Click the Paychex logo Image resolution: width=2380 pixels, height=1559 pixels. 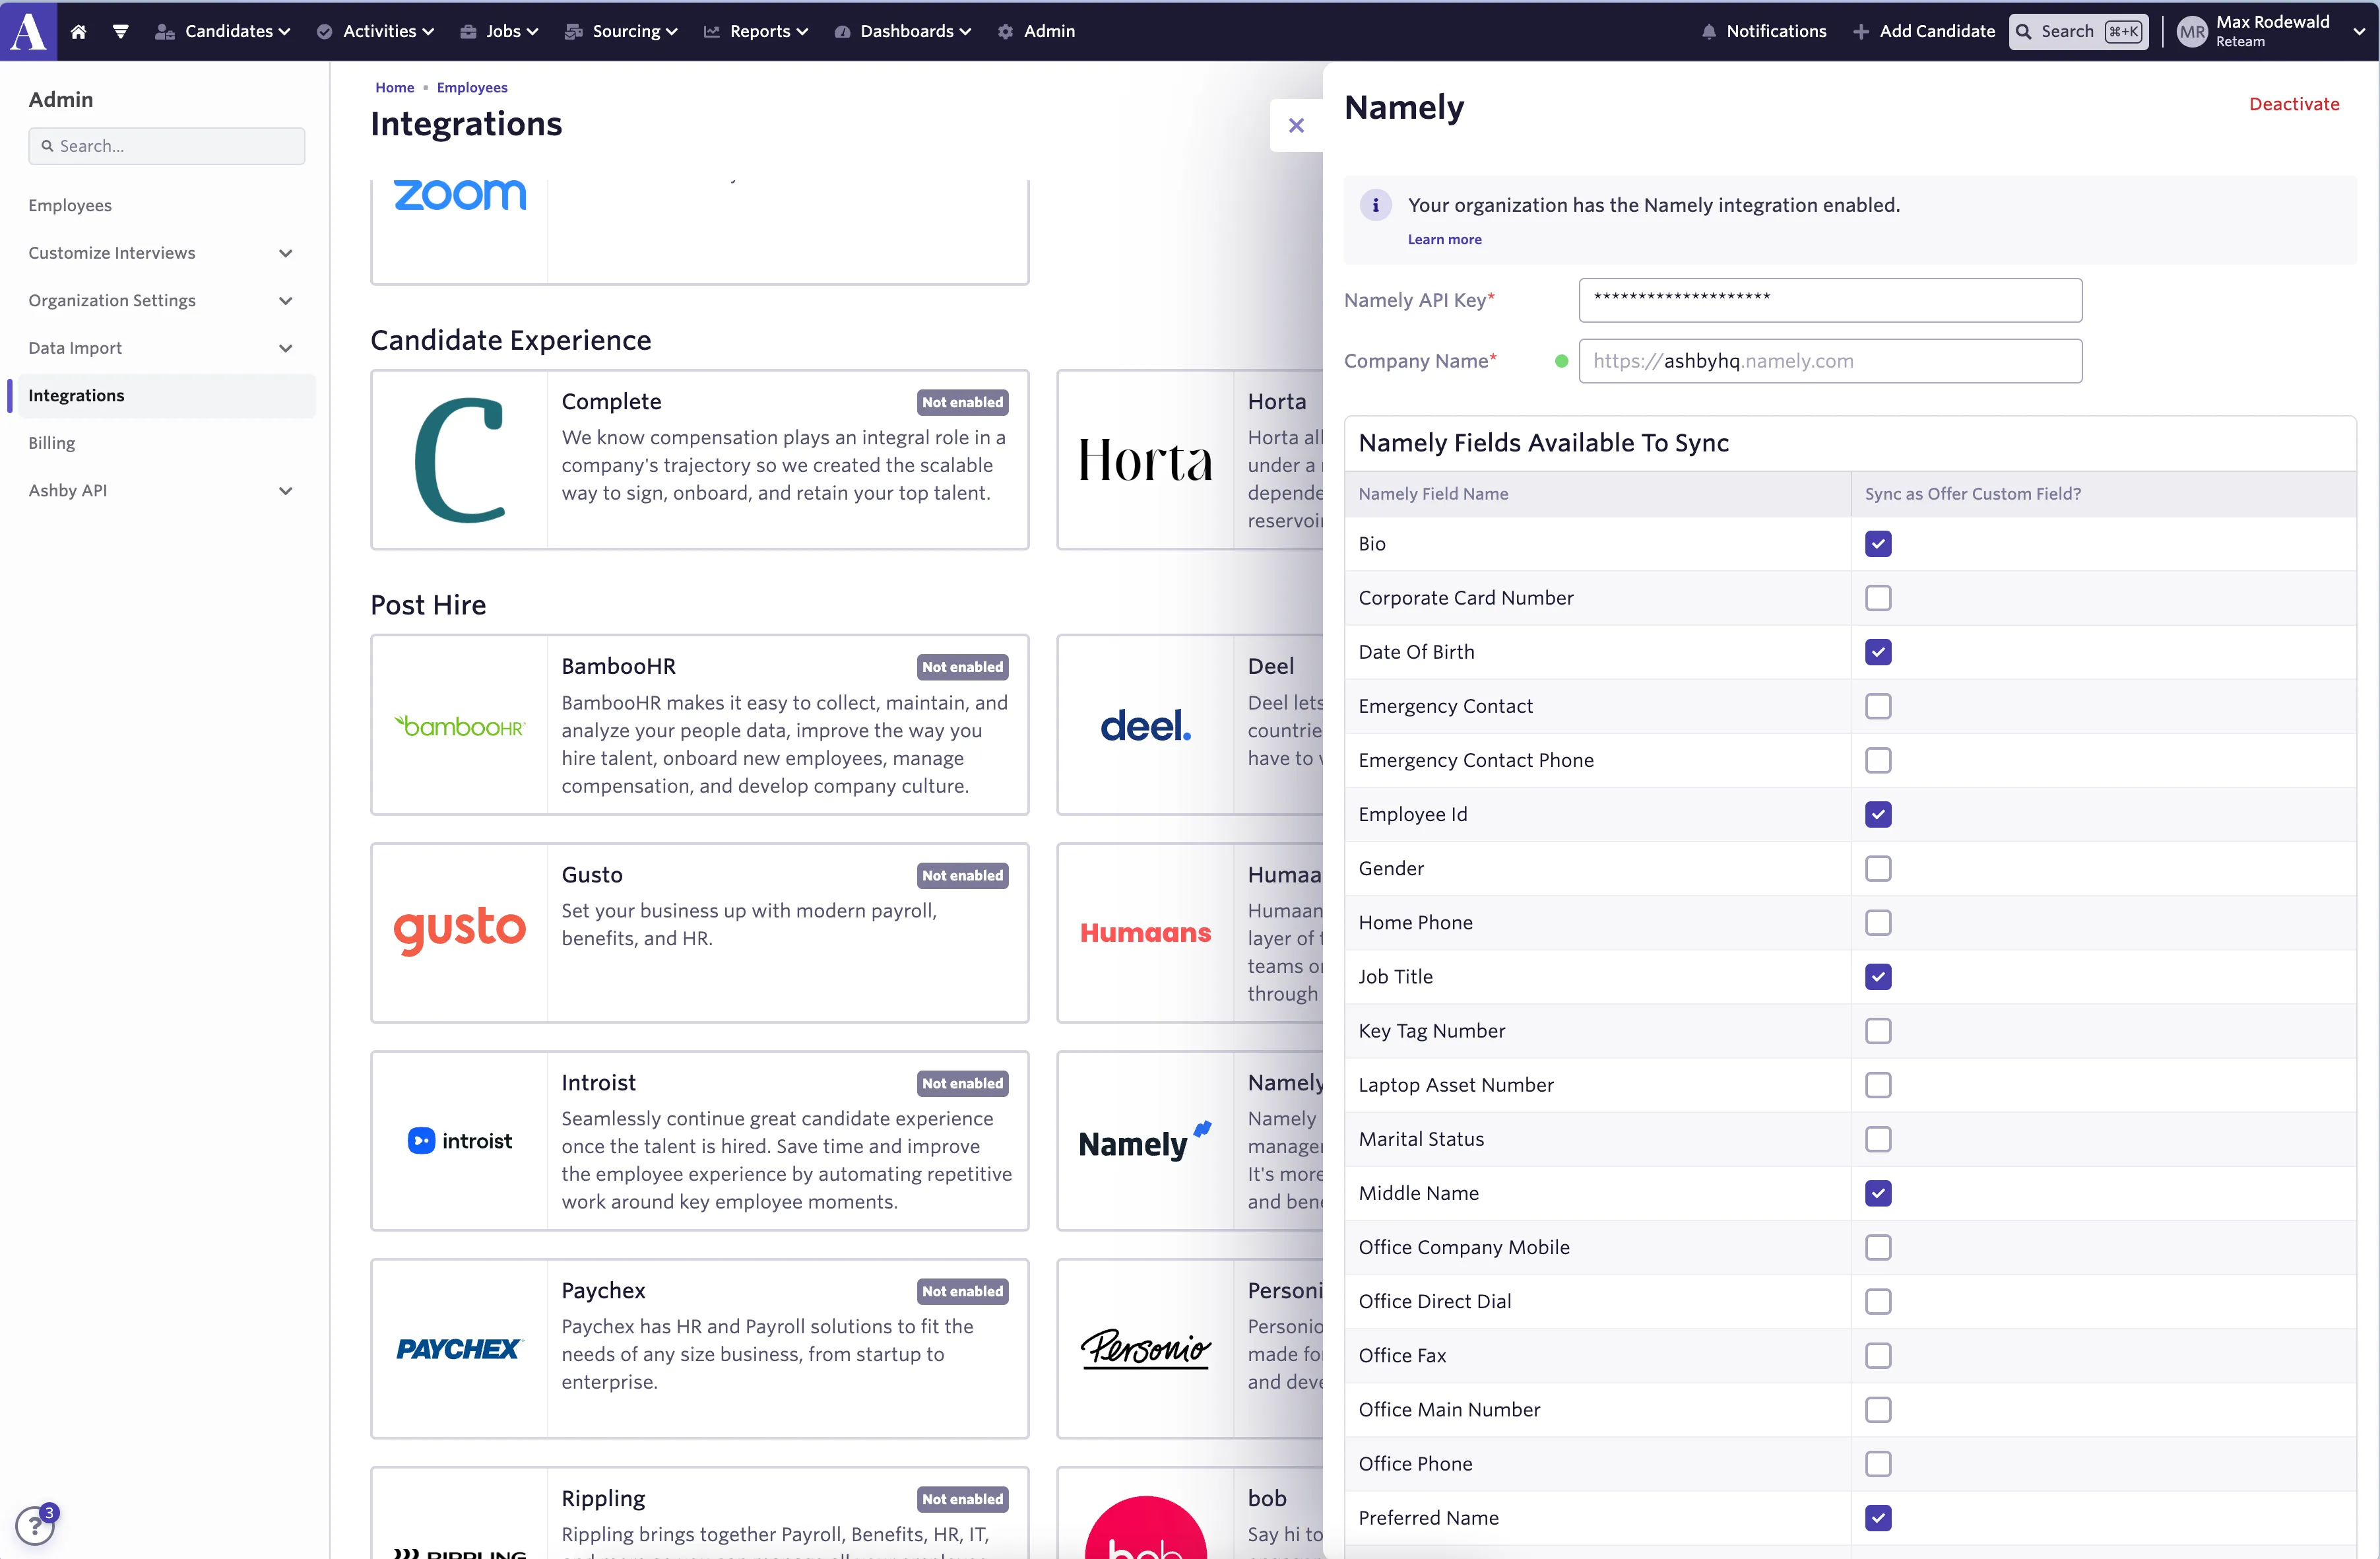[x=460, y=1349]
